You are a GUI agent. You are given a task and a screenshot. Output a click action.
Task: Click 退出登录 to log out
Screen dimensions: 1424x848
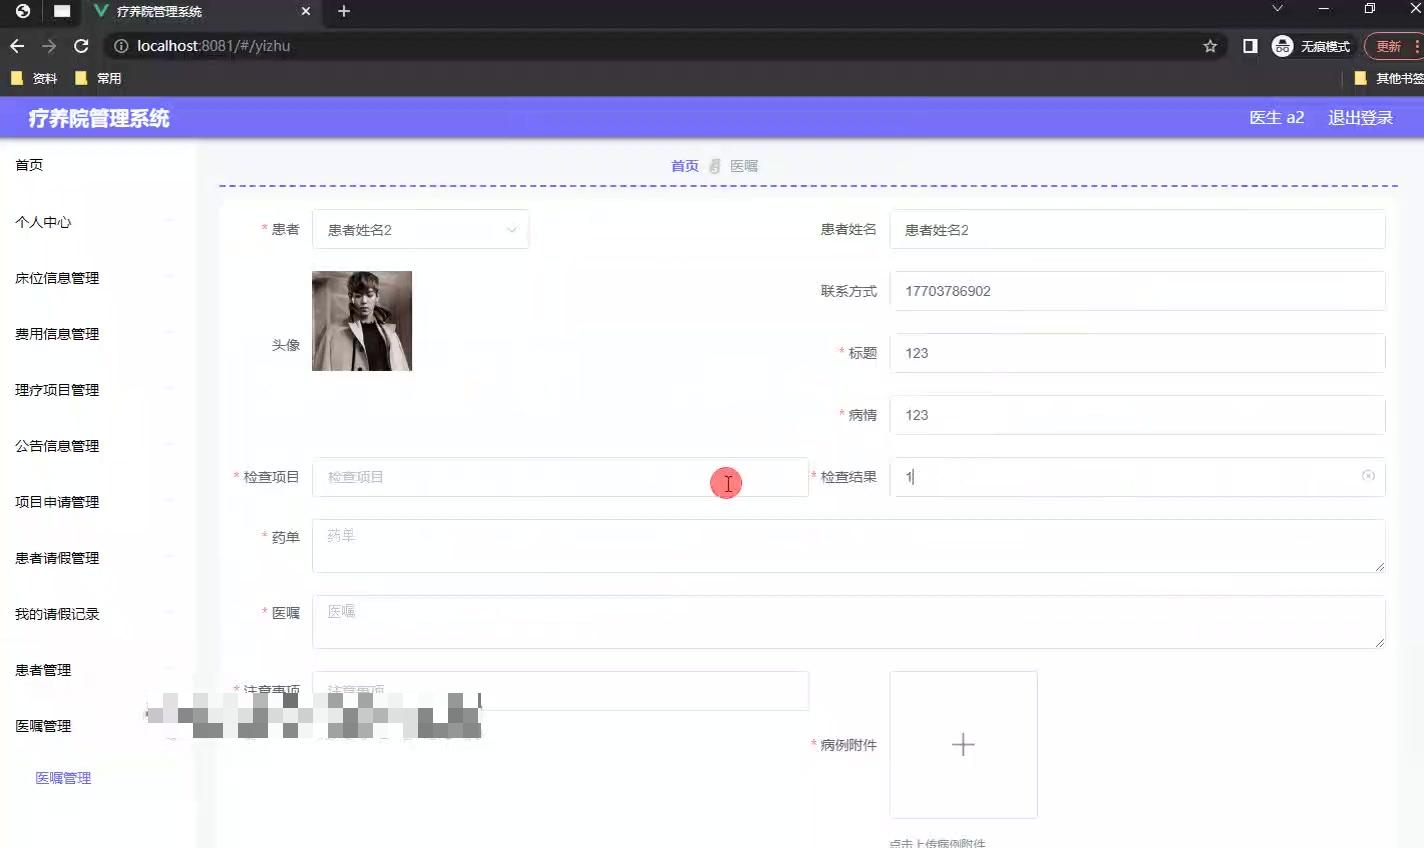[x=1360, y=117]
